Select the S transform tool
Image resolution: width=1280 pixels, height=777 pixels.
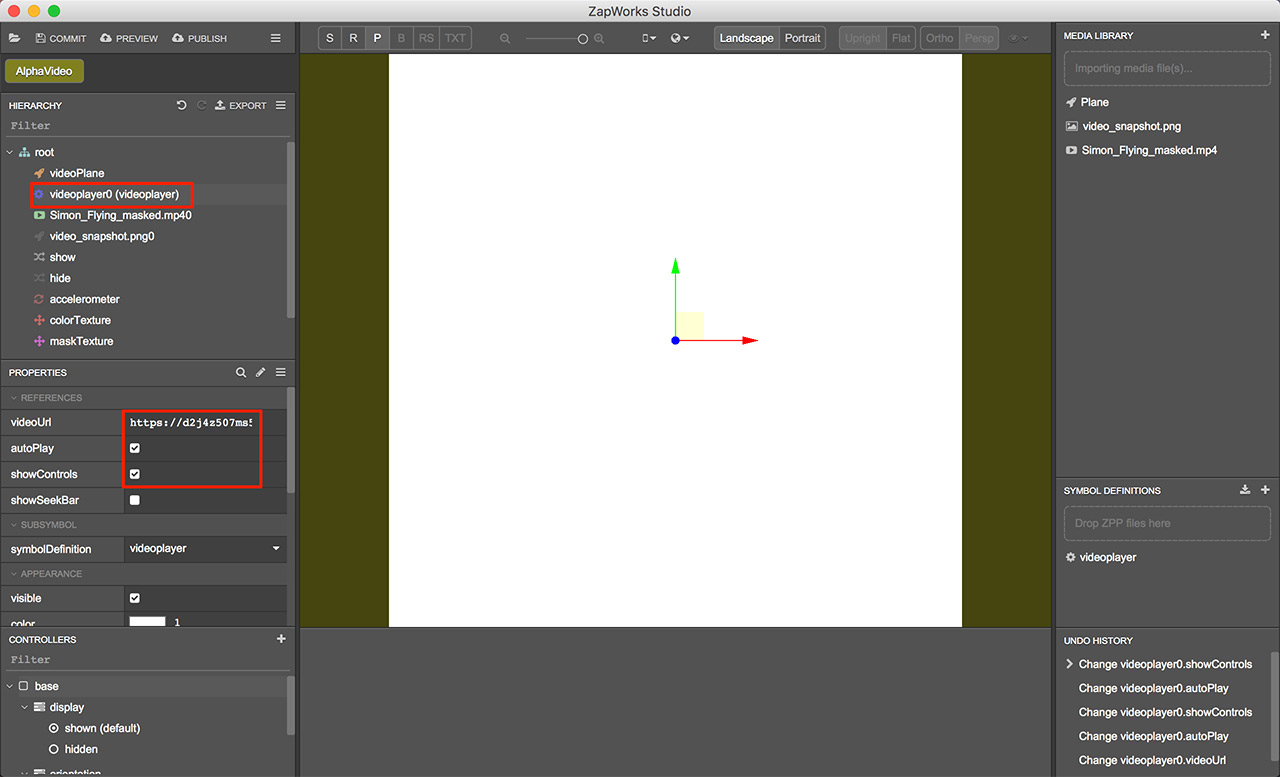[330, 38]
